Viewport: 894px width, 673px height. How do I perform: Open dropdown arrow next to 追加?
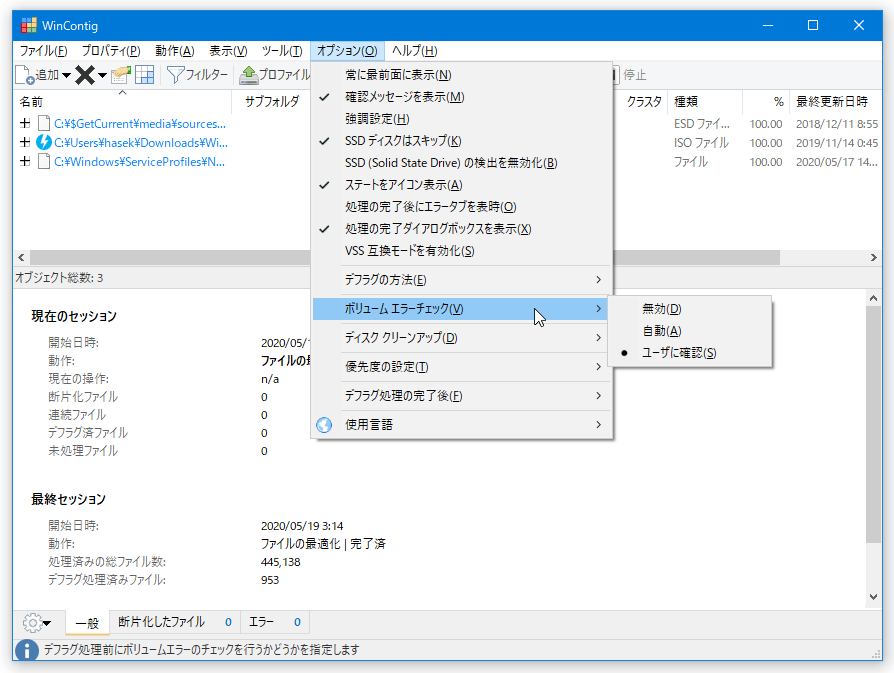coord(67,75)
